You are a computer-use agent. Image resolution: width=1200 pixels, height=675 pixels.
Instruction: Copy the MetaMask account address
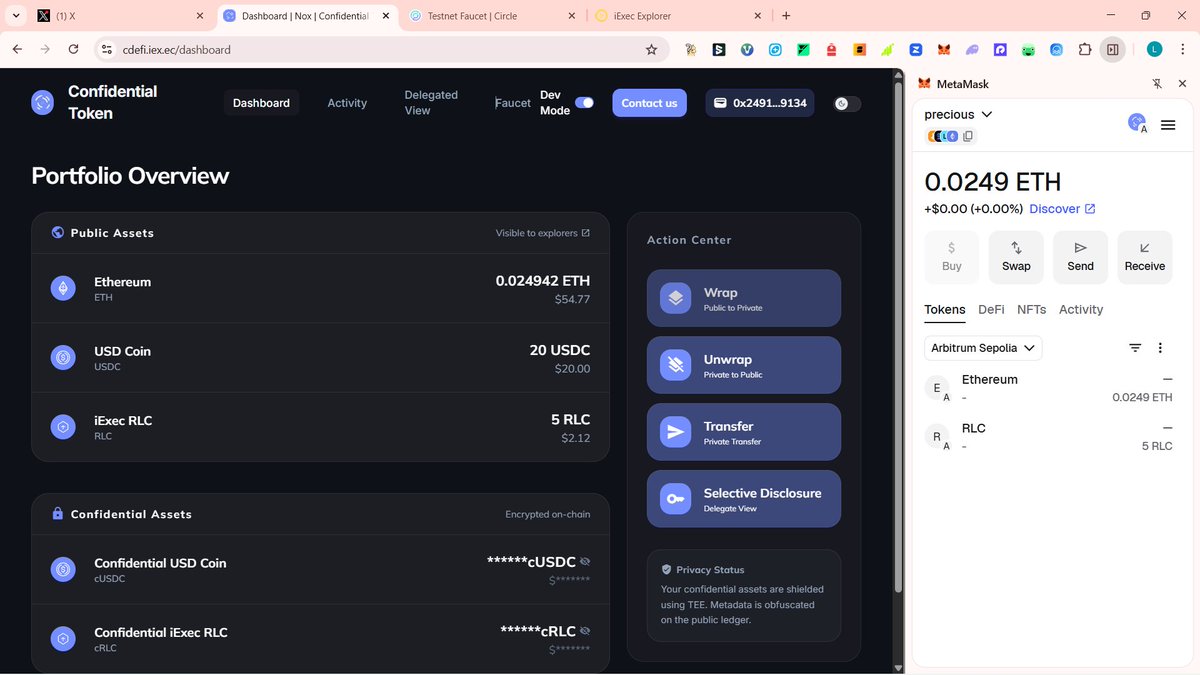tap(968, 136)
